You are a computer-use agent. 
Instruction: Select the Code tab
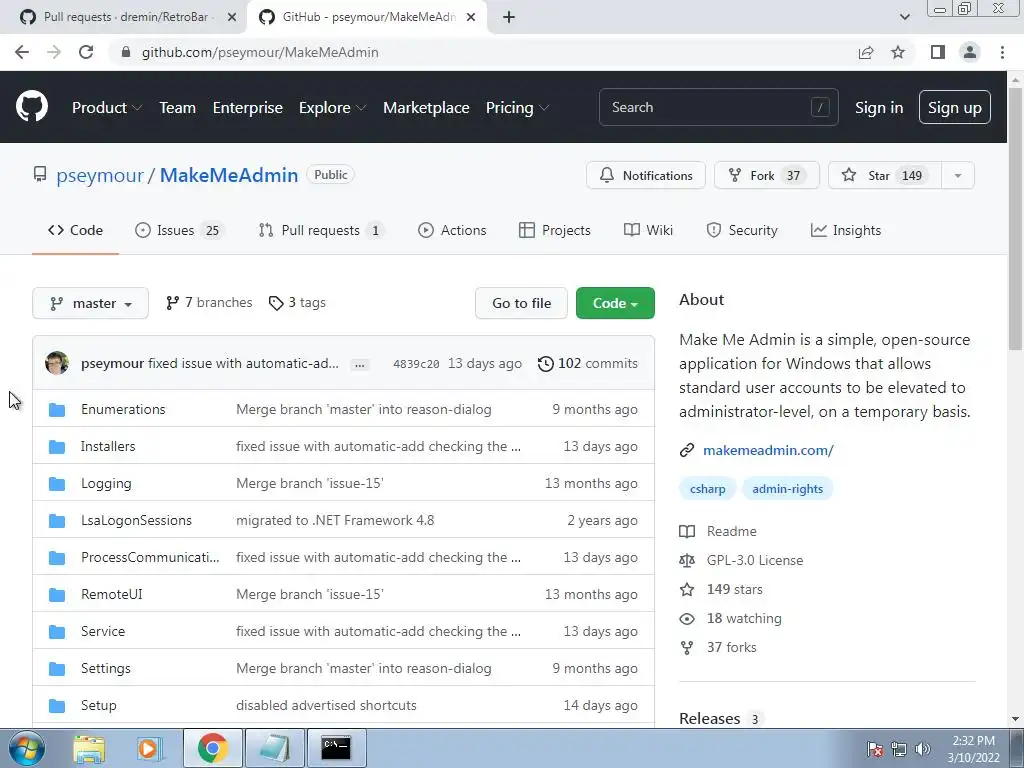[x=75, y=231]
